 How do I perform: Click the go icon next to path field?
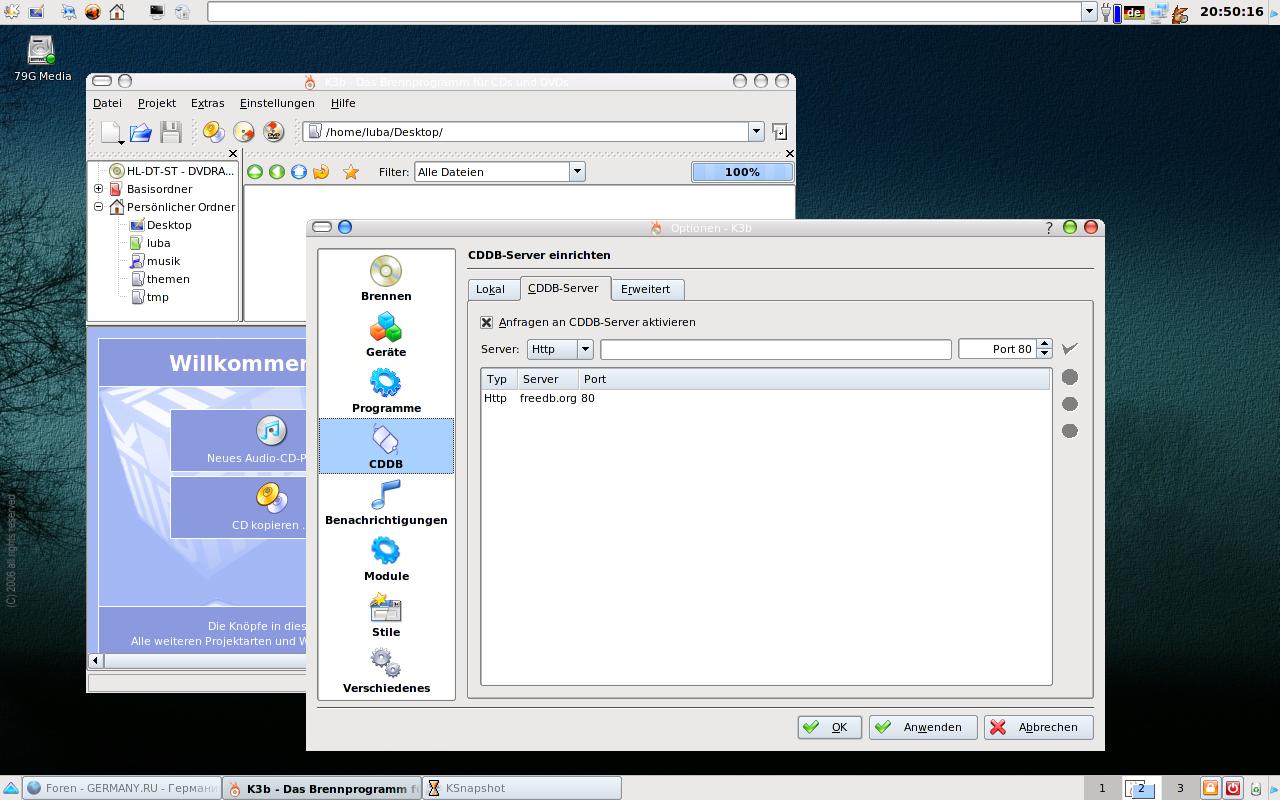pos(779,132)
